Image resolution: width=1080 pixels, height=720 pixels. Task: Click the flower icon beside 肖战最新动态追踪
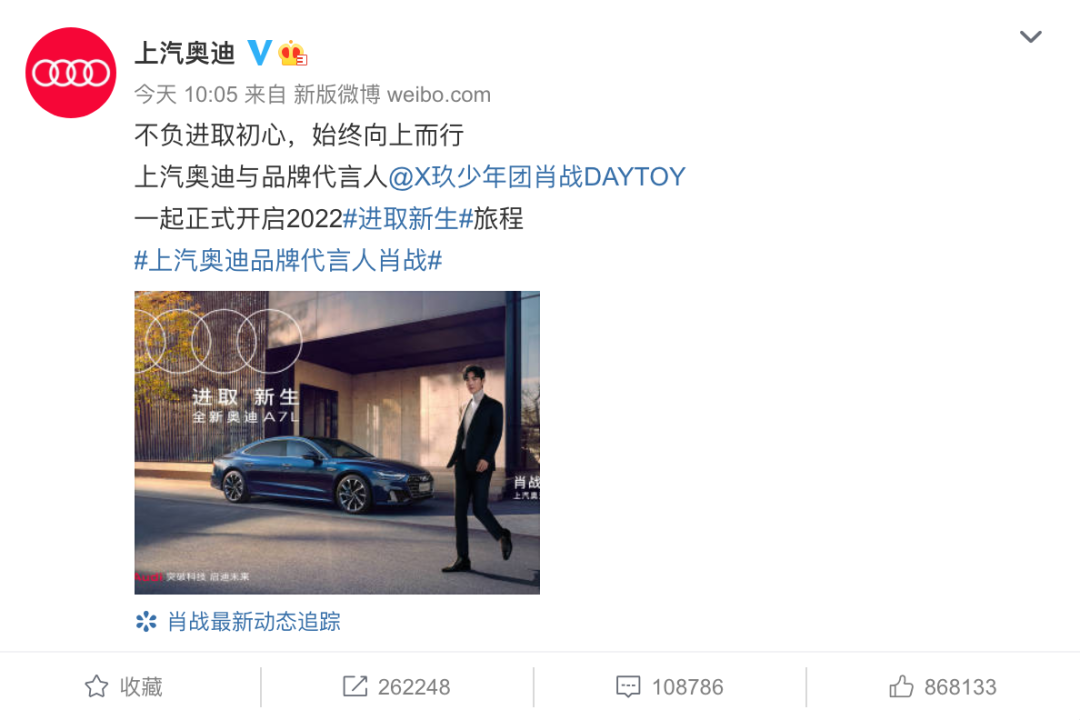[146, 621]
